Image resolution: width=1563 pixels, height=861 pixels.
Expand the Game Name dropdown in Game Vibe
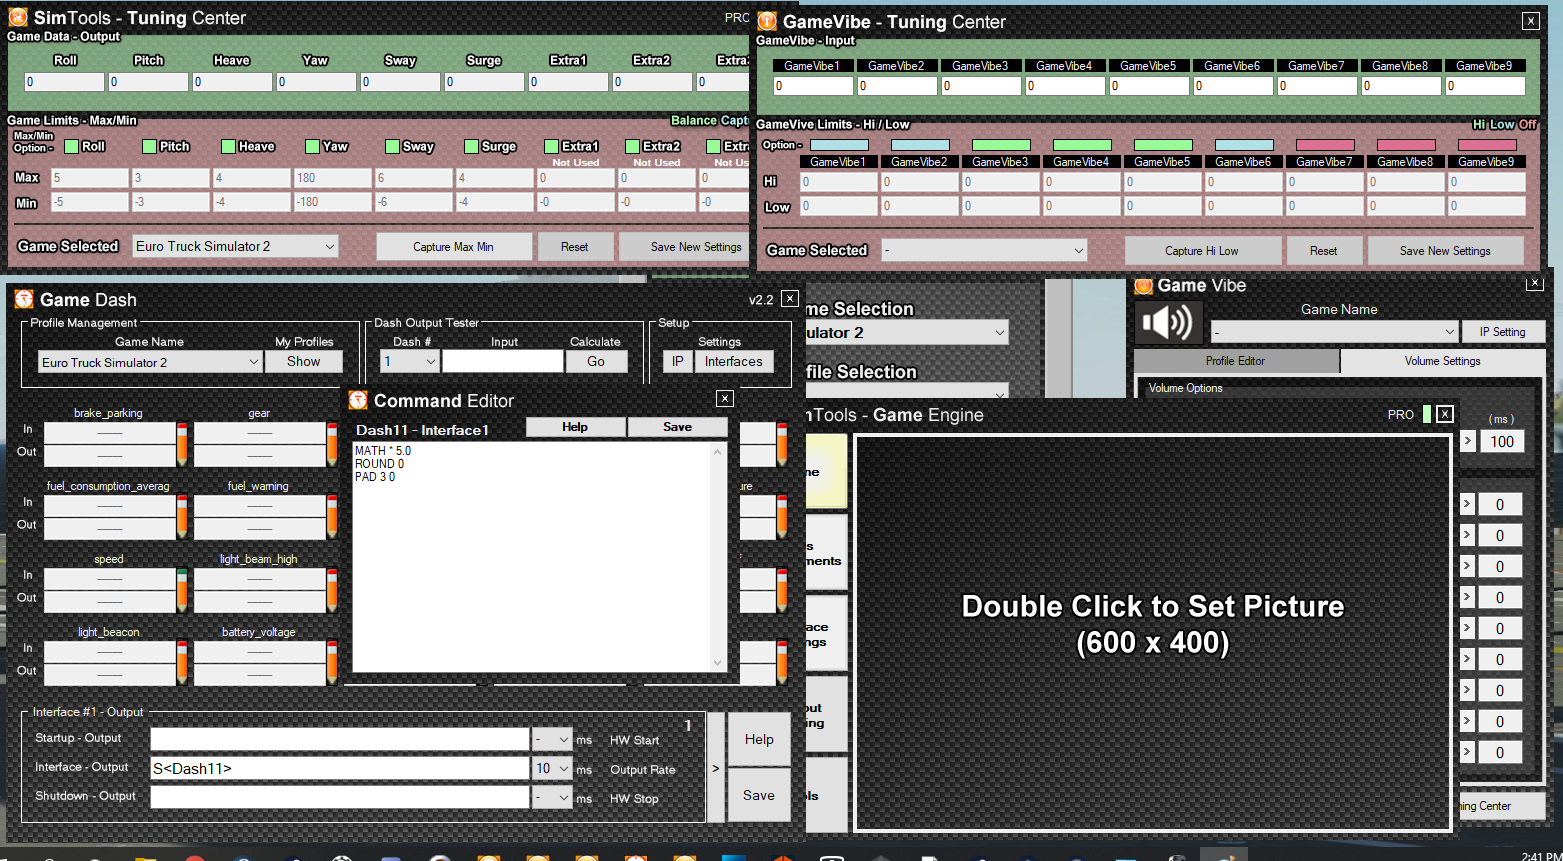[1335, 331]
